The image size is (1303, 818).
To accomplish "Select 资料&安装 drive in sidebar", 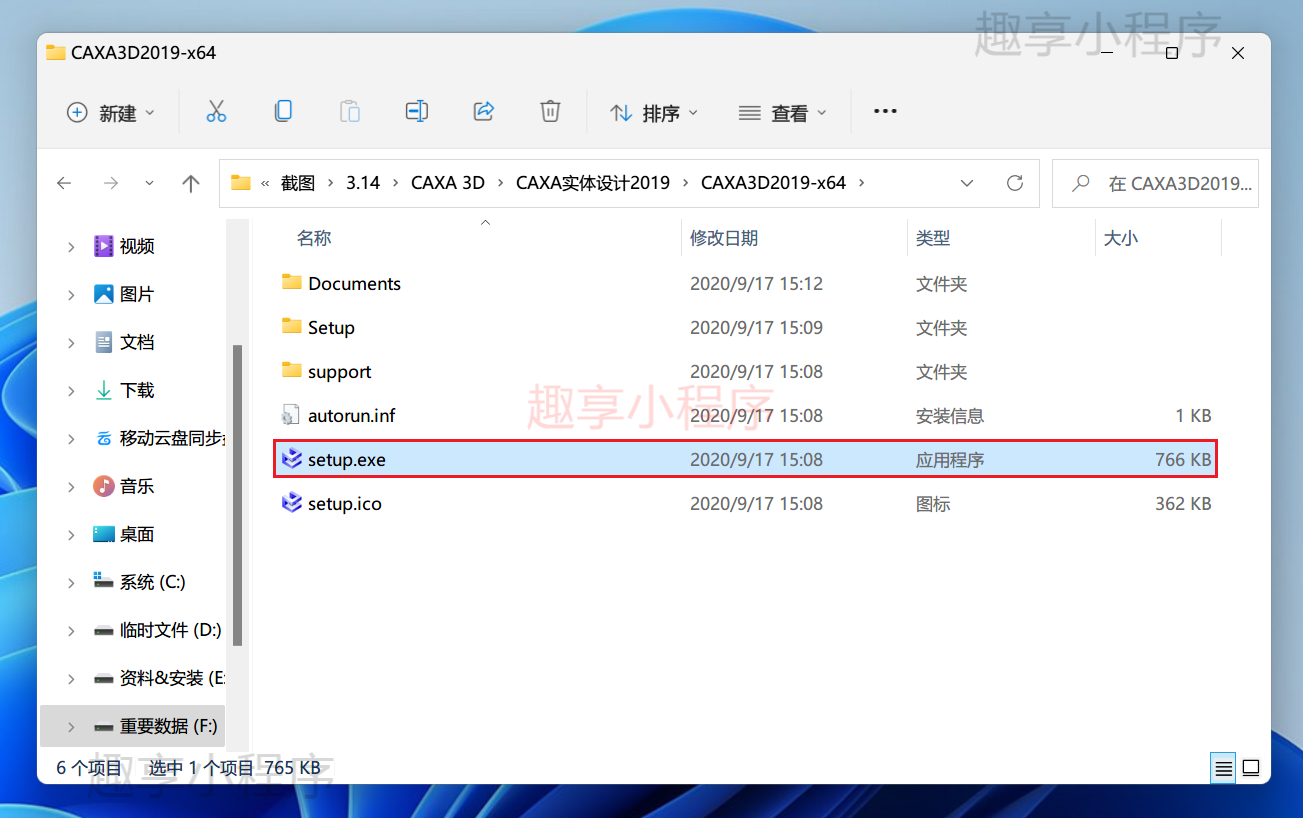I will 172,678.
